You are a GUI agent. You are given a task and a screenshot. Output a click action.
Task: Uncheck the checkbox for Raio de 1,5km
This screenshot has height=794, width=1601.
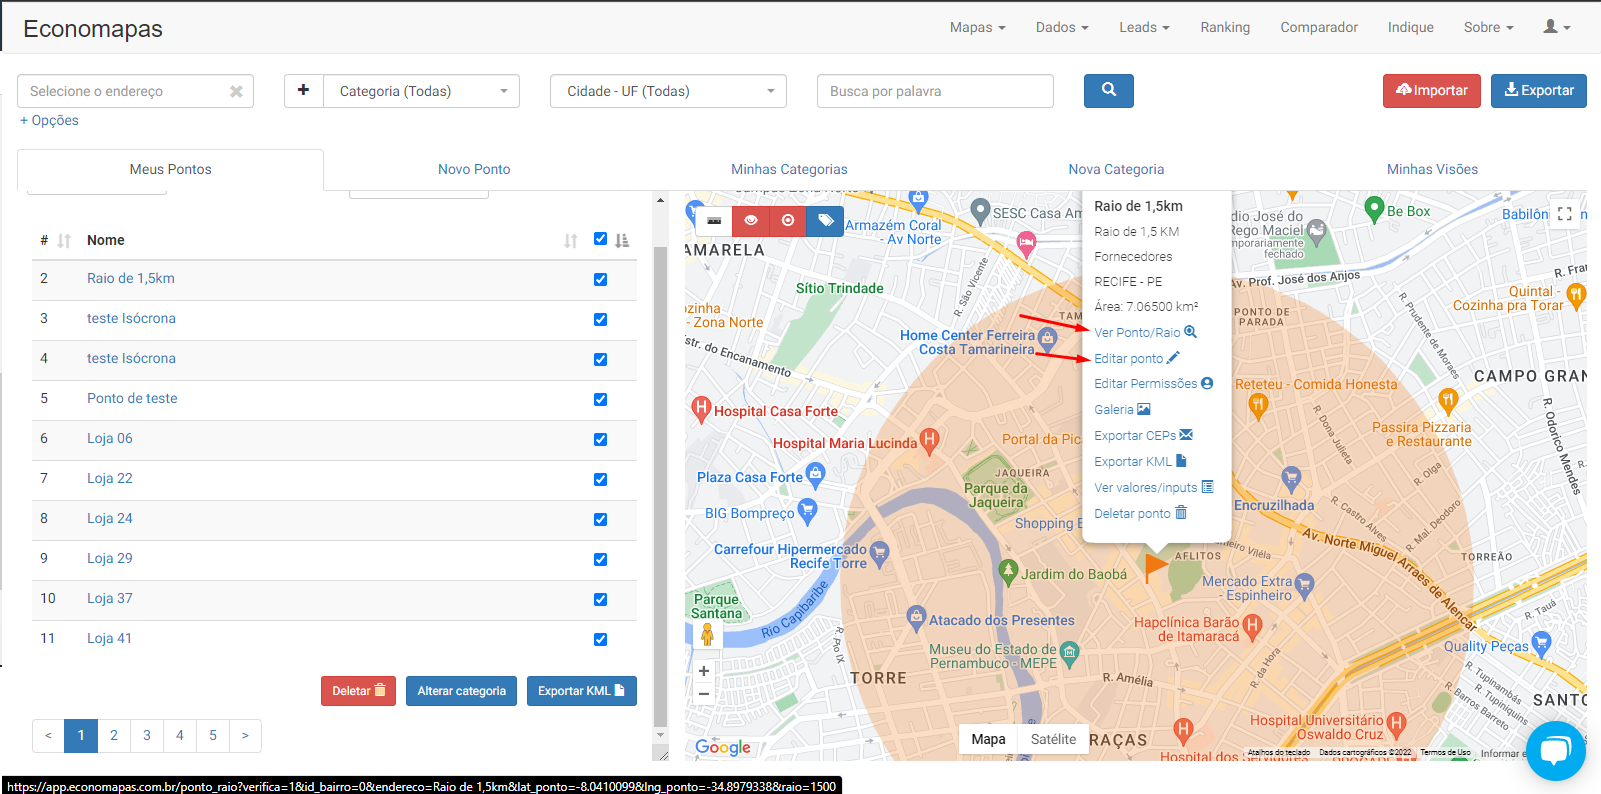(x=600, y=279)
